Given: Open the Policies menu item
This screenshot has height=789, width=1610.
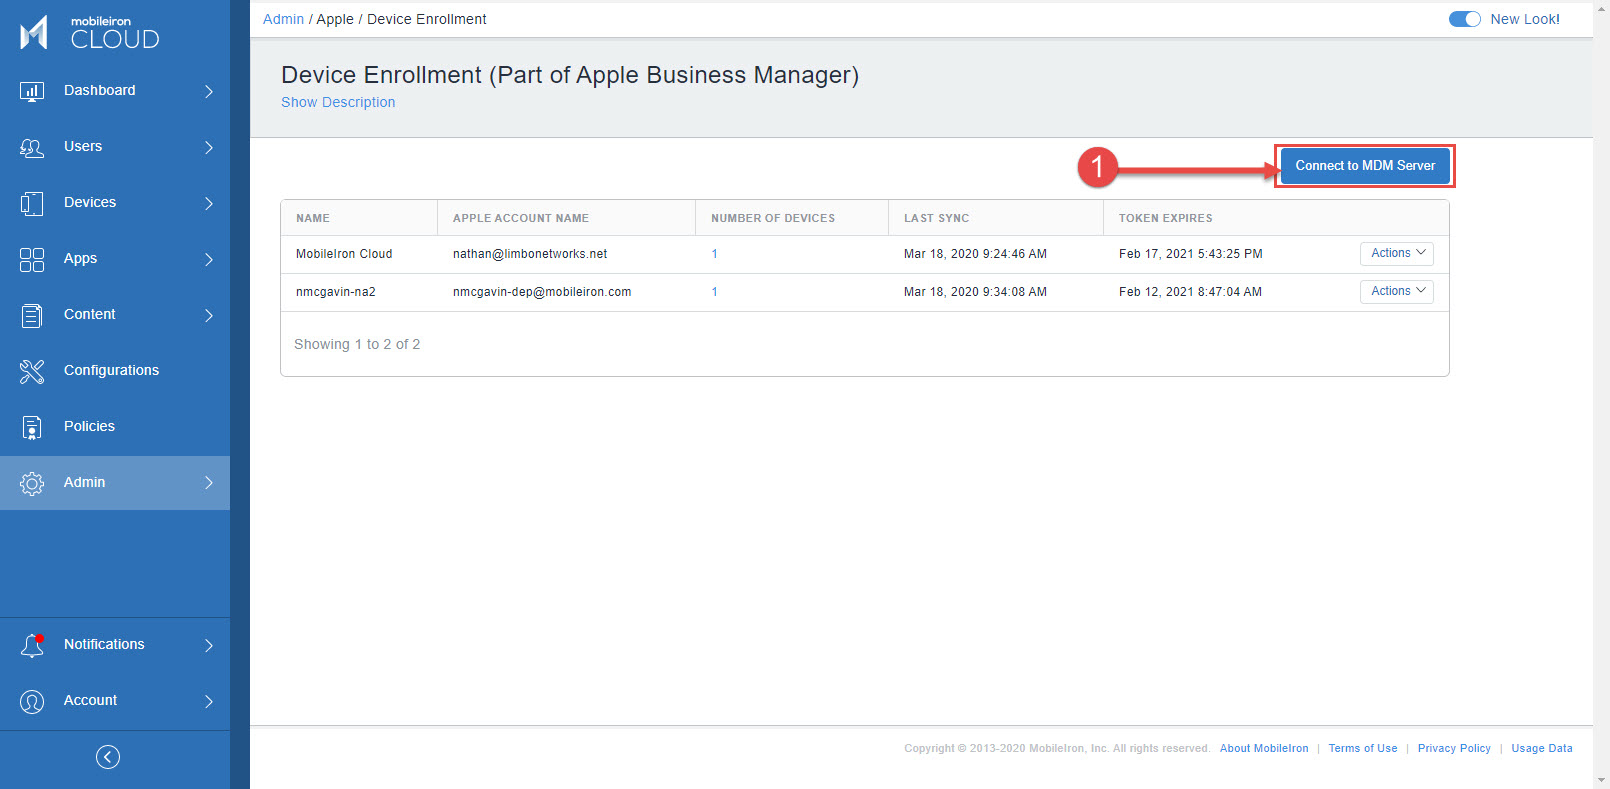Looking at the screenshot, I should (x=115, y=427).
